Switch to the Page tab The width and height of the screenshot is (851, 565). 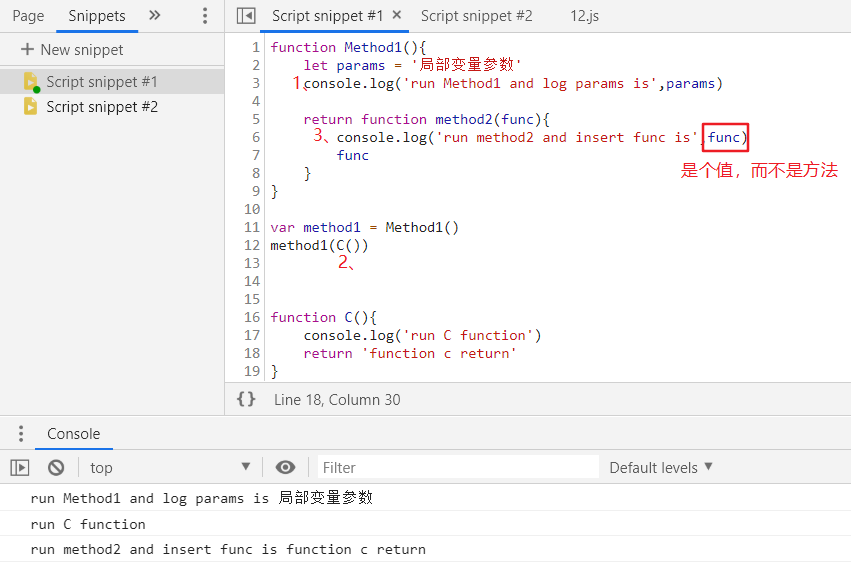(x=28, y=16)
